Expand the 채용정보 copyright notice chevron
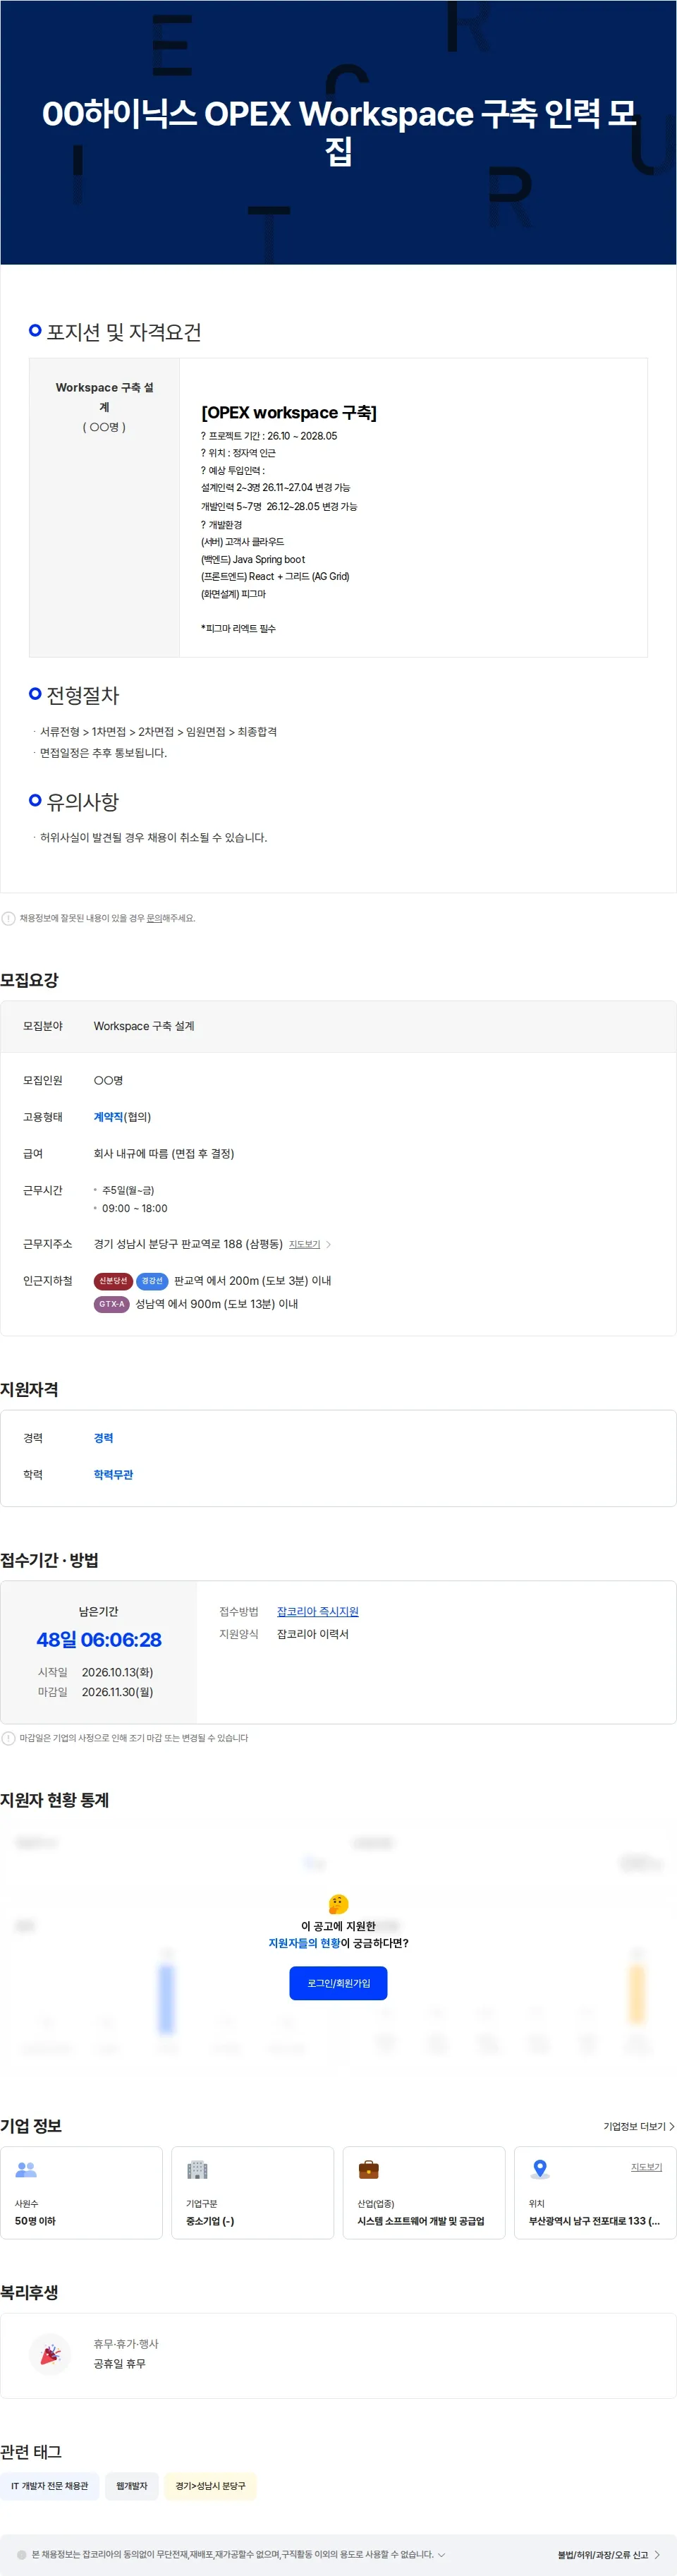Screen dimensions: 677x2576 442,2554
